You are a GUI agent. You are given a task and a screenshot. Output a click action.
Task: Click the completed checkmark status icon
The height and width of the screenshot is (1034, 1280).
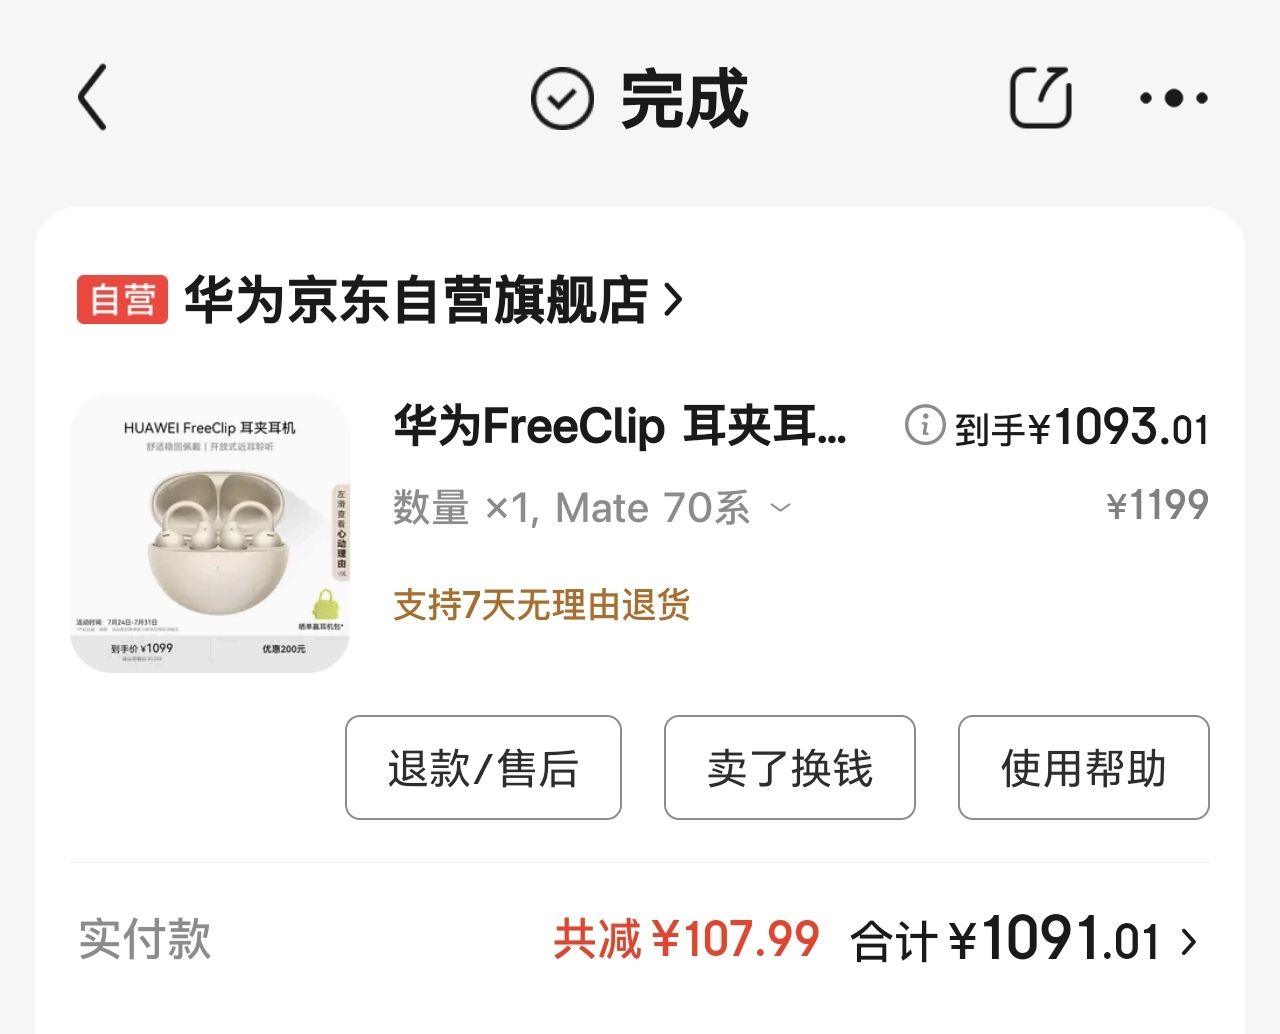point(561,98)
